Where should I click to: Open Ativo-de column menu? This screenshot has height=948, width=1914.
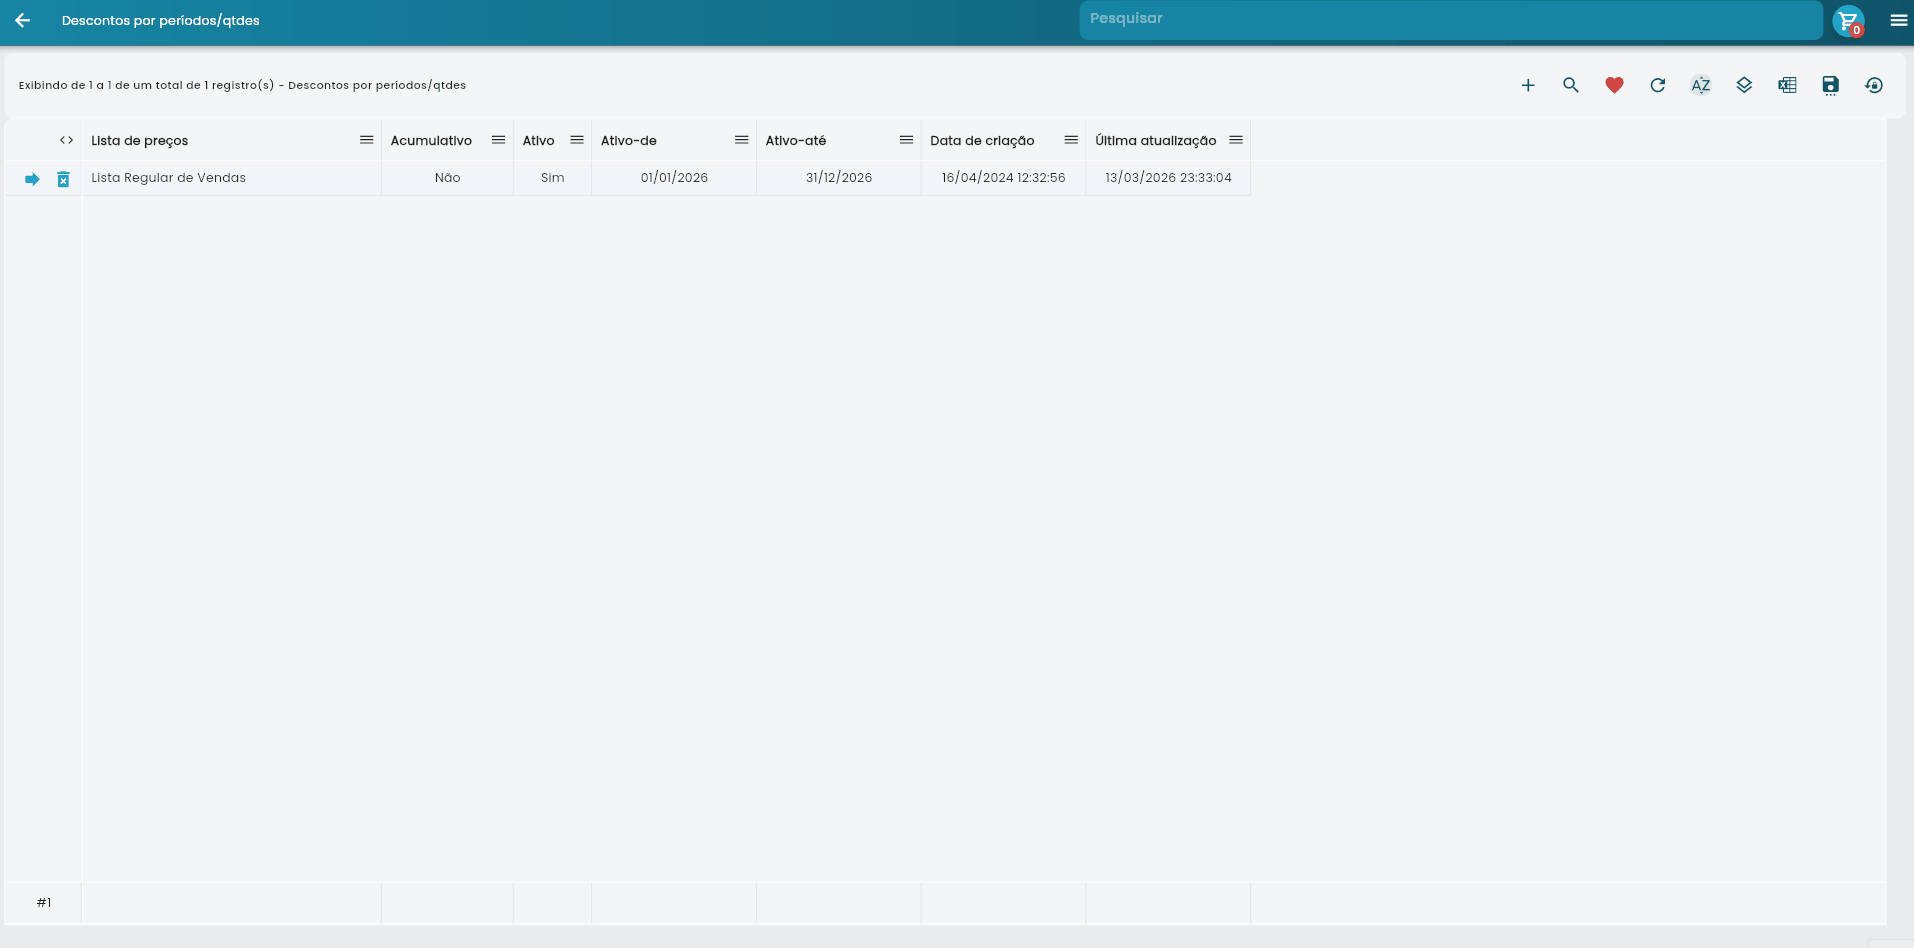tap(741, 140)
